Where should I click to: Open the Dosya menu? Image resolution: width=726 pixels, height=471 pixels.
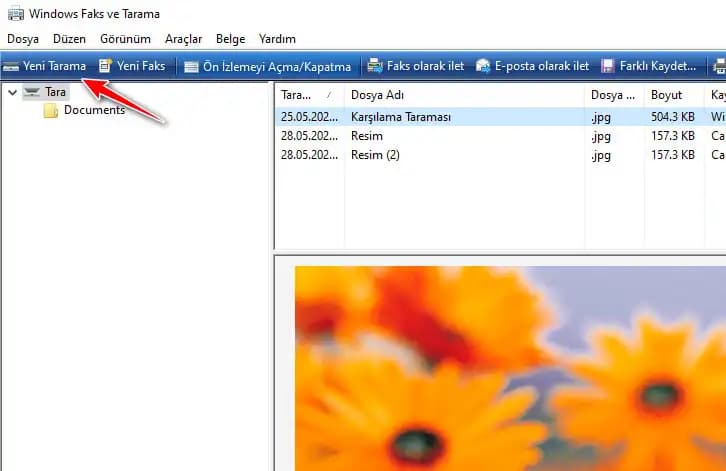coord(23,39)
